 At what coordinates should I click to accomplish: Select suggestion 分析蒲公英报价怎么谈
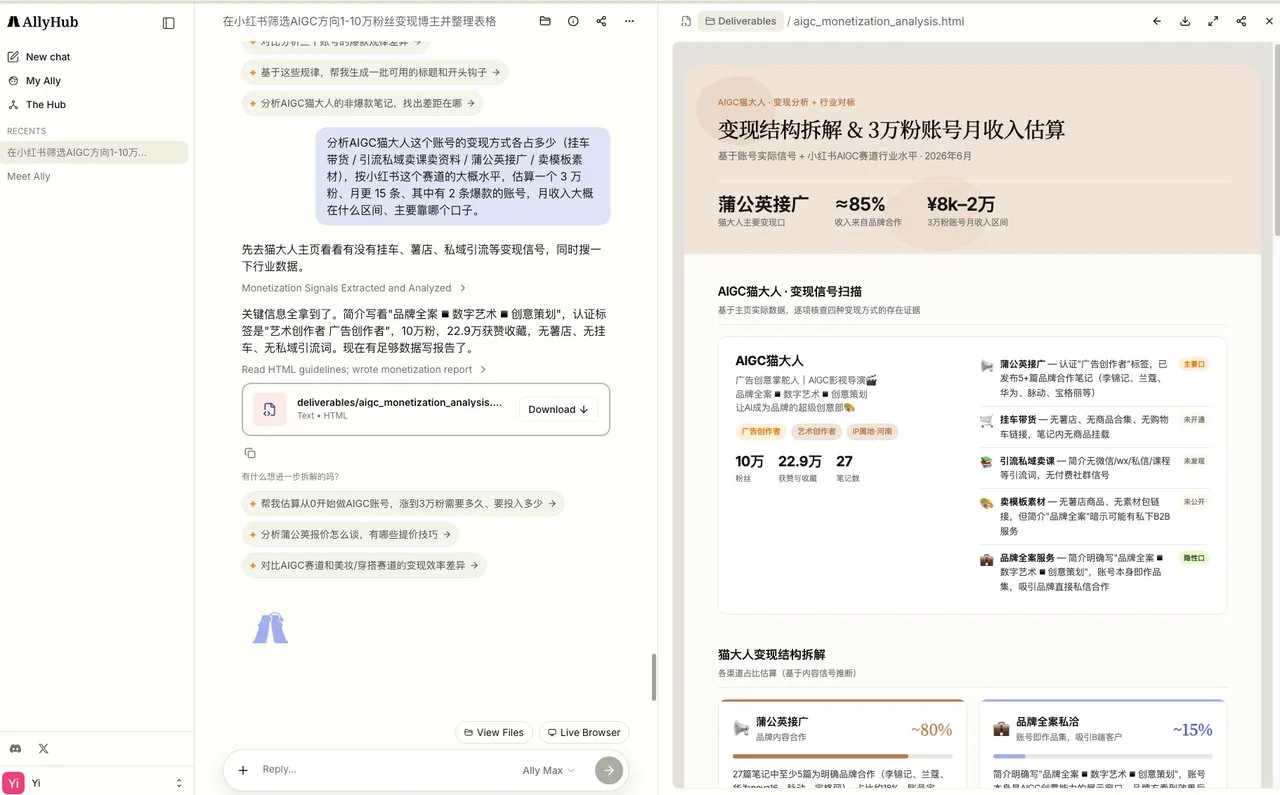point(350,534)
